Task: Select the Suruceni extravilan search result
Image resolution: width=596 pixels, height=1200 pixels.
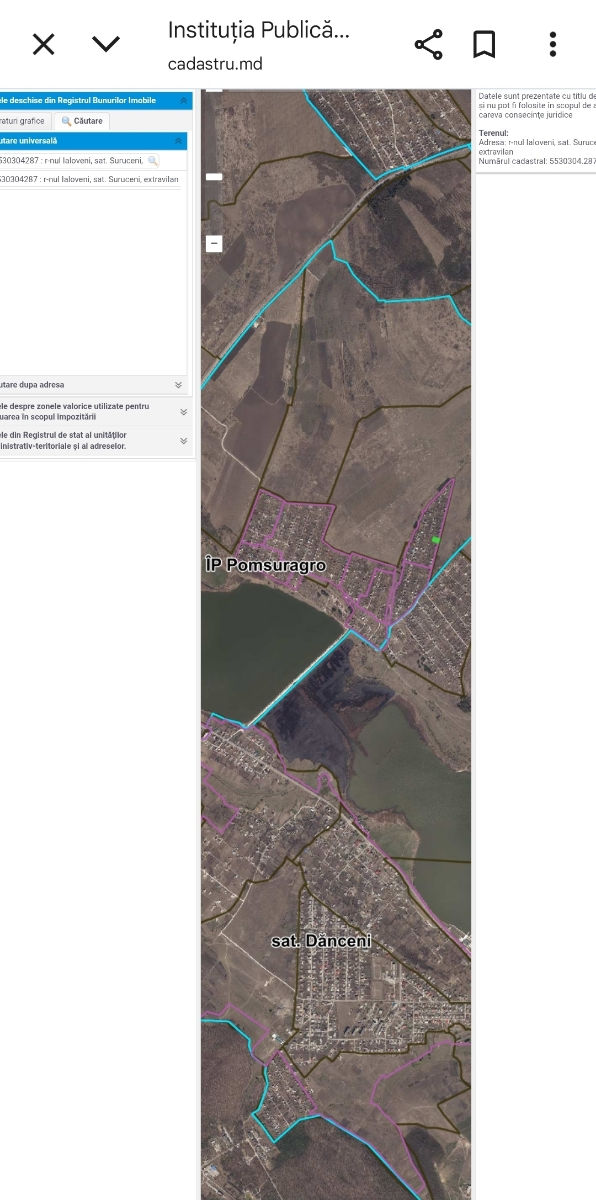Action: pos(90,179)
